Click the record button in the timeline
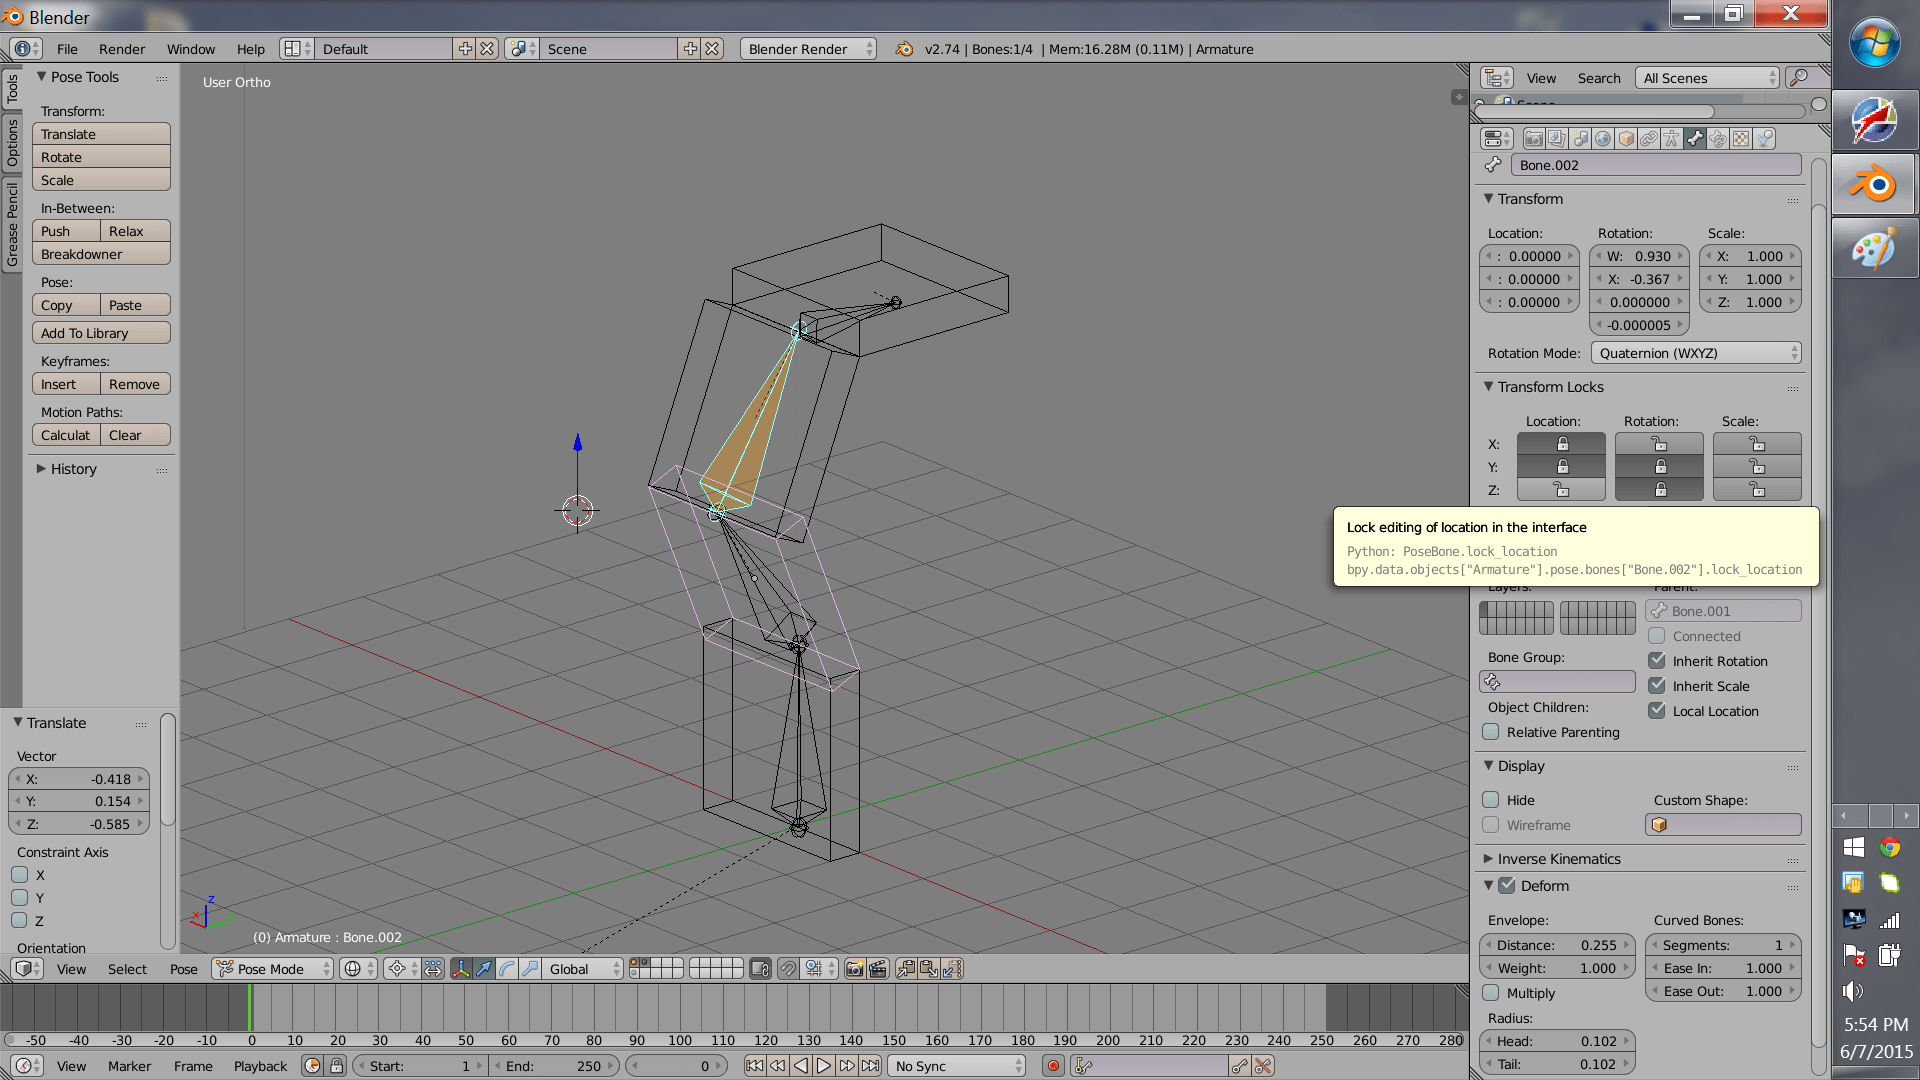 point(1053,1066)
